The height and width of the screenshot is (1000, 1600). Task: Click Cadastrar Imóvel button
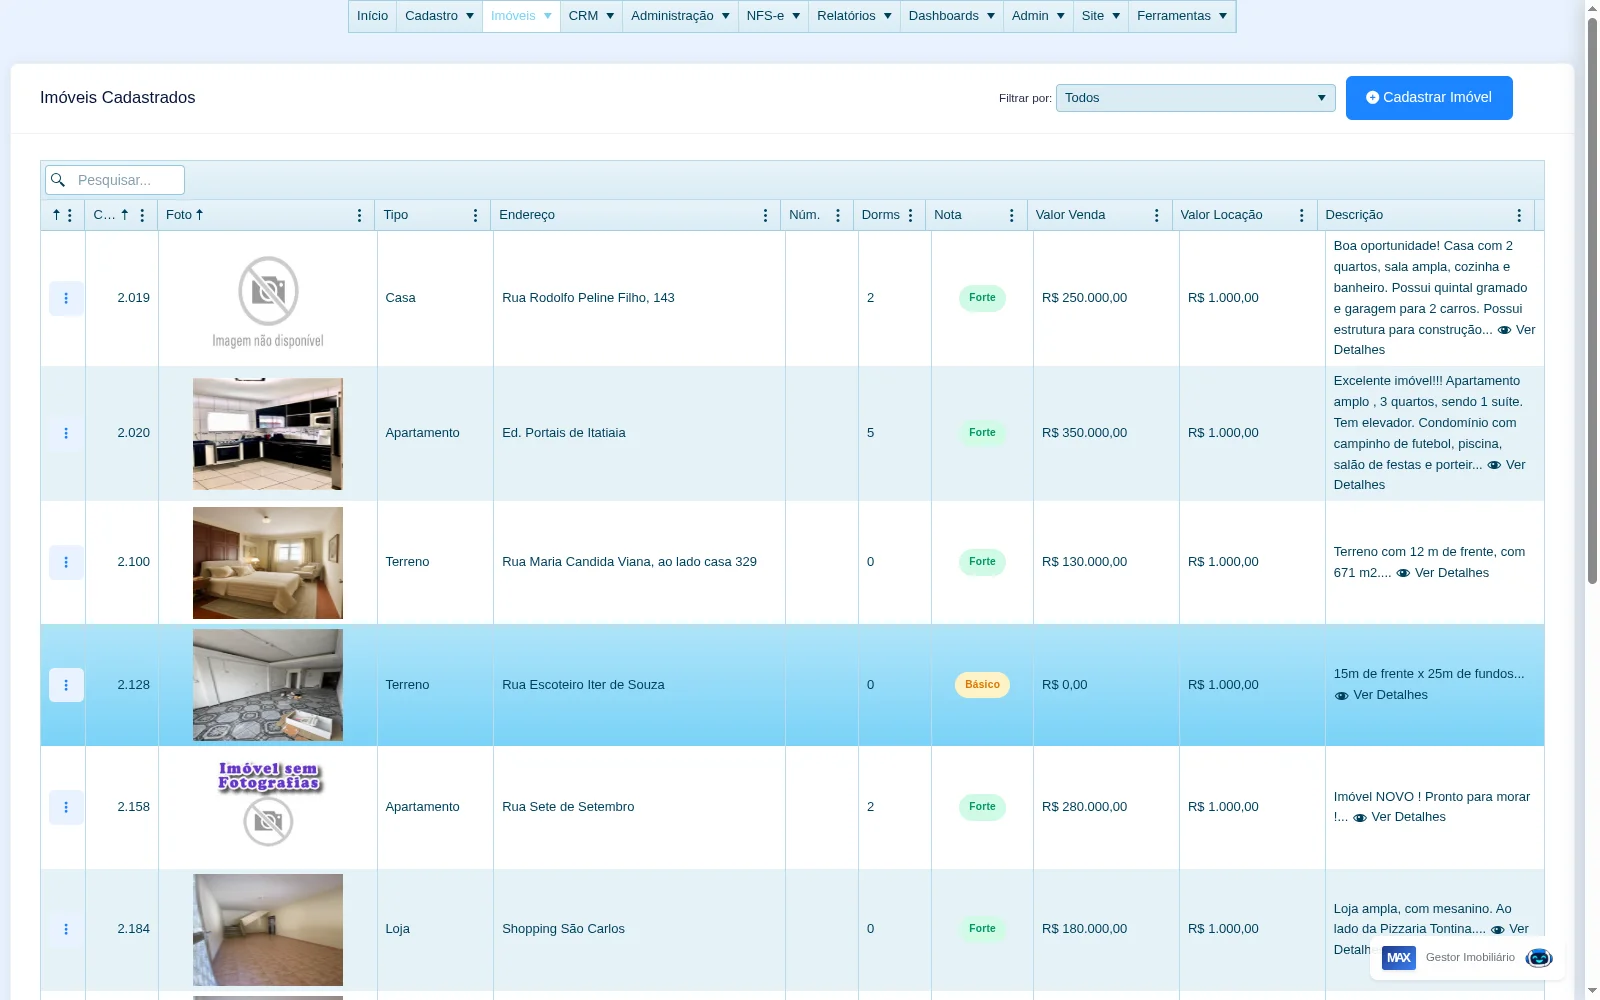[1429, 98]
